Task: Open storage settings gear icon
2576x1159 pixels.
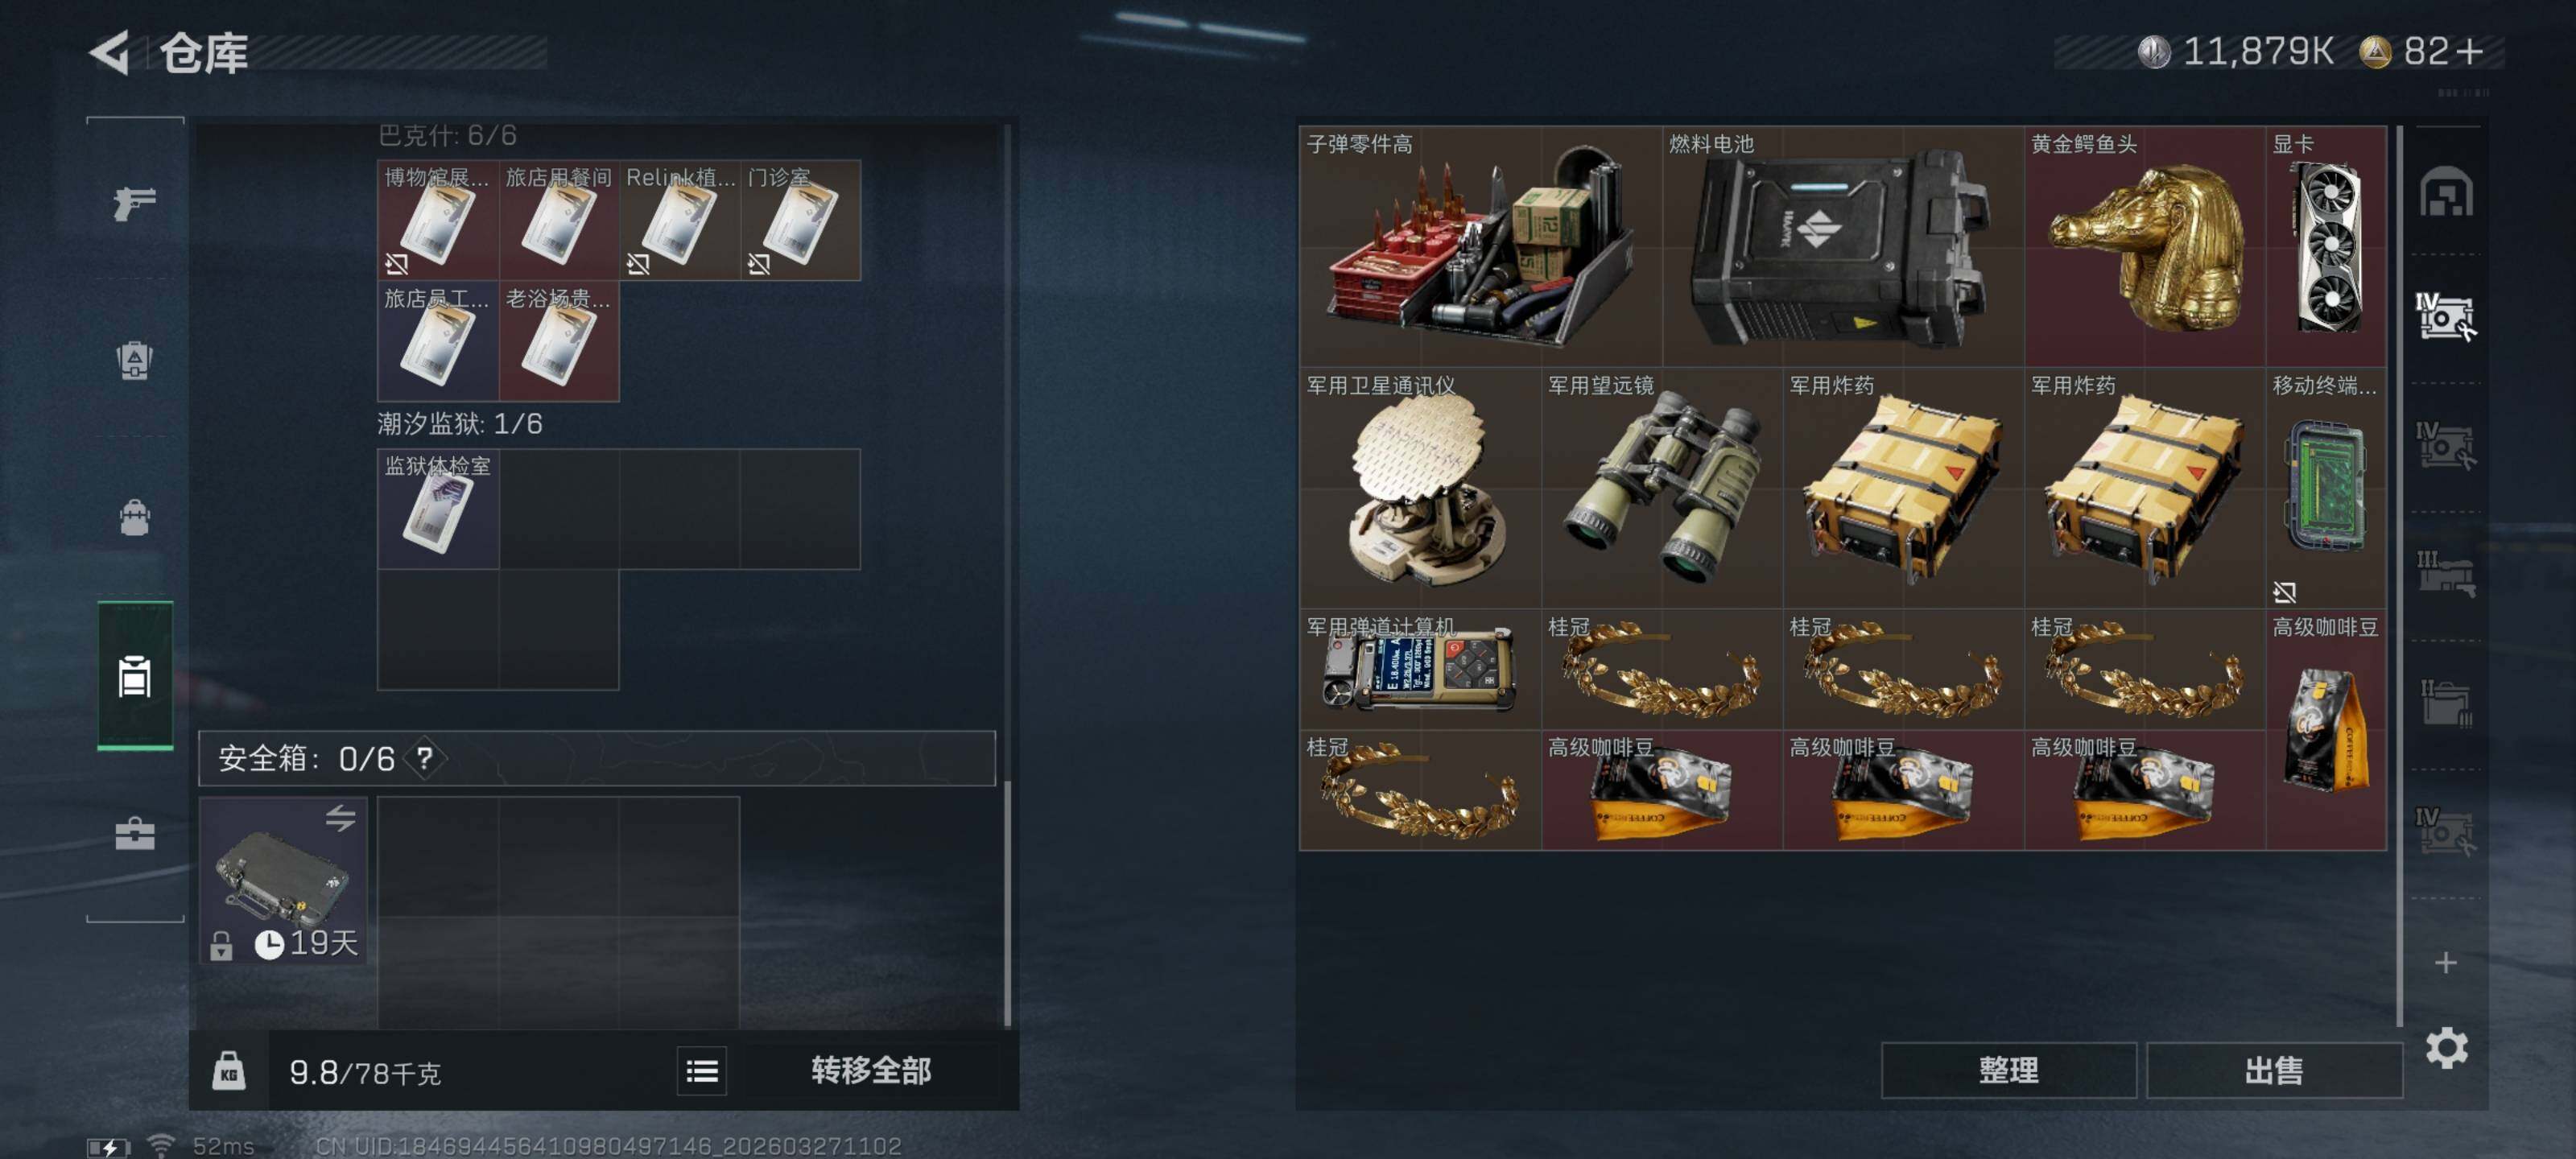Action: point(2446,1047)
